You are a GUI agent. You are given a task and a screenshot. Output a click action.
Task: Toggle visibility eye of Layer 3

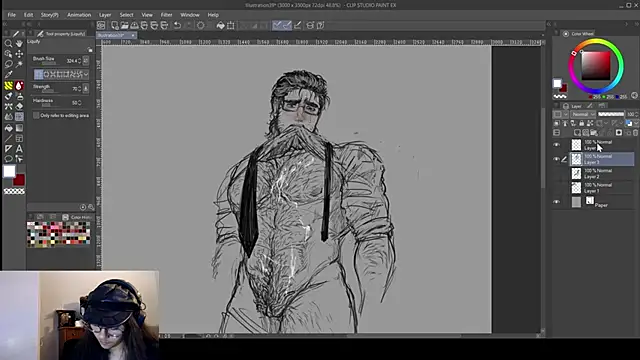click(x=556, y=159)
